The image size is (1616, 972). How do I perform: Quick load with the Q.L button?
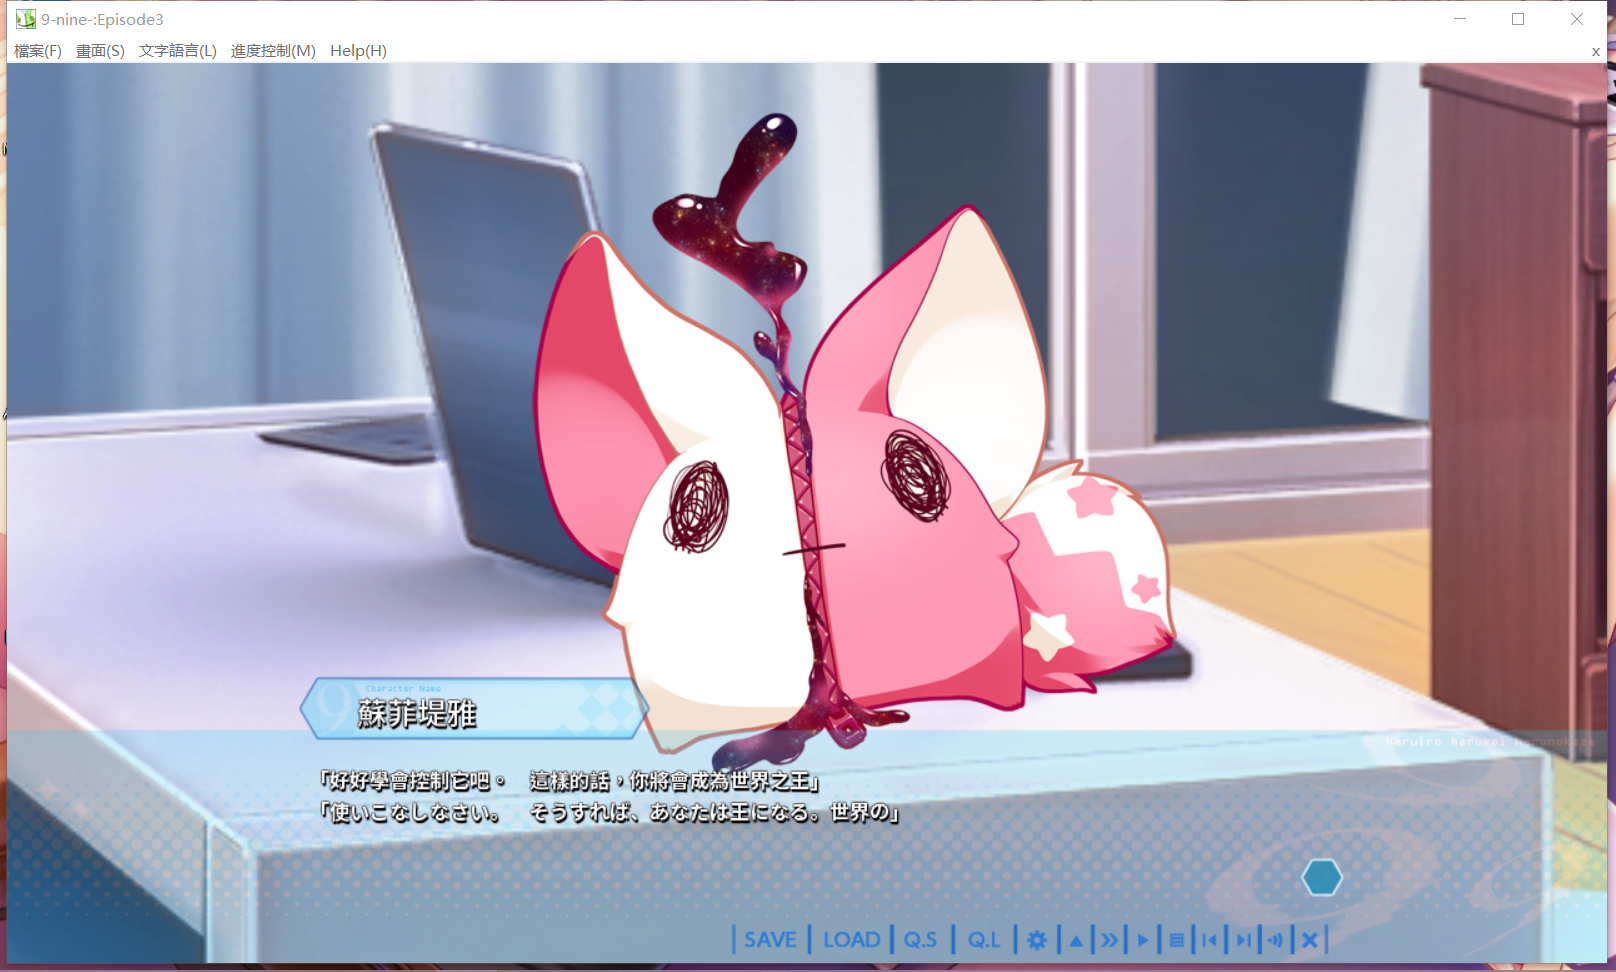[984, 940]
